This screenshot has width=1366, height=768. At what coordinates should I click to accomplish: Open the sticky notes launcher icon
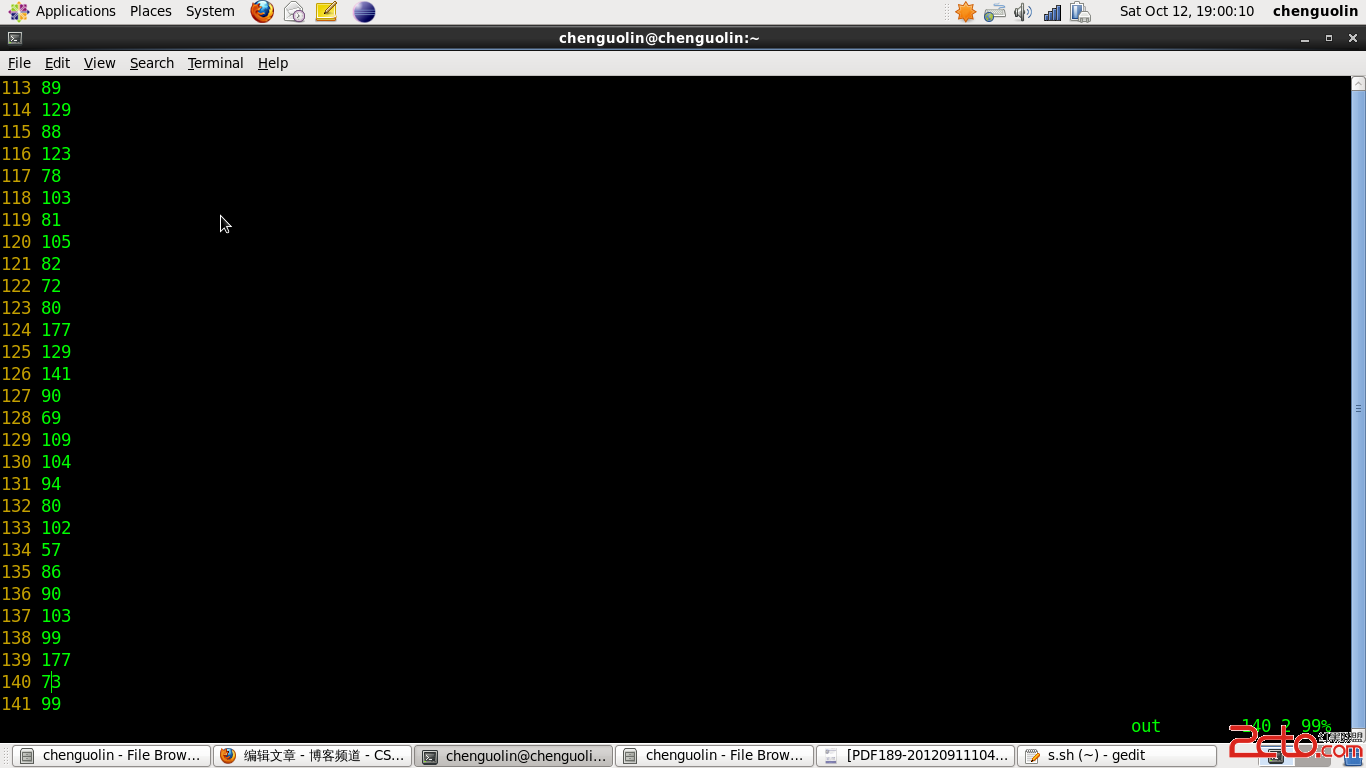pos(326,12)
